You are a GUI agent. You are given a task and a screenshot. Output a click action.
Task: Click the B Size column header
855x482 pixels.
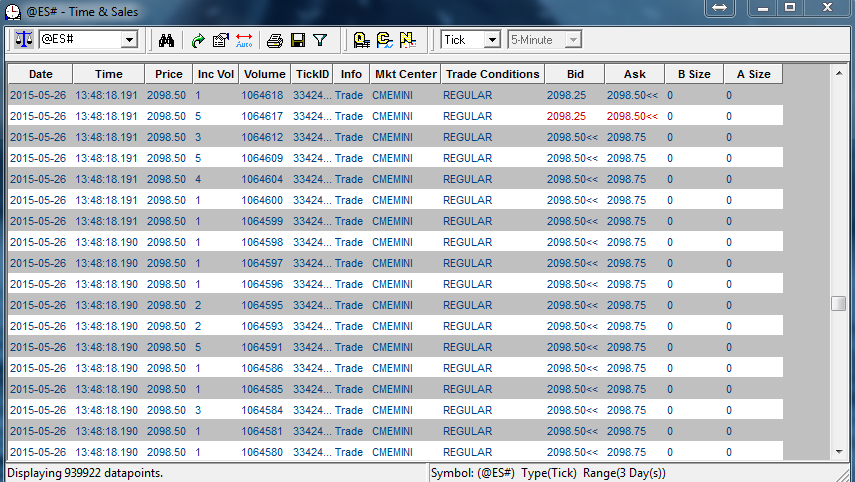point(694,74)
